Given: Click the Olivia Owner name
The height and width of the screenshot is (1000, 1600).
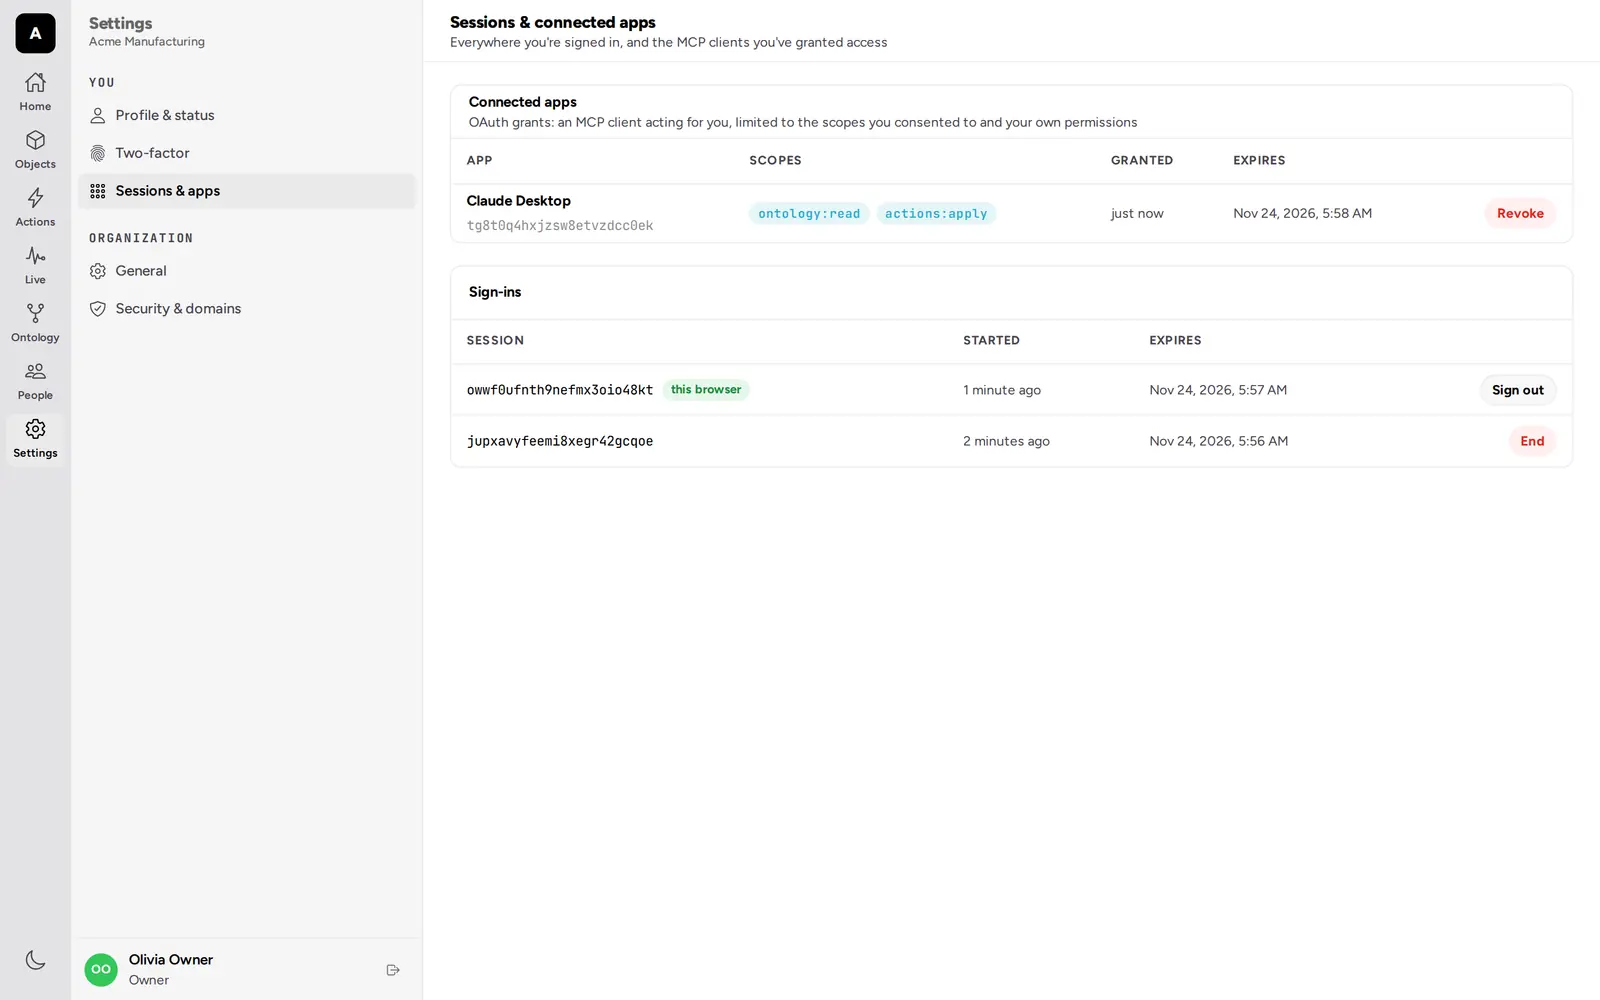Looking at the screenshot, I should tap(171, 960).
